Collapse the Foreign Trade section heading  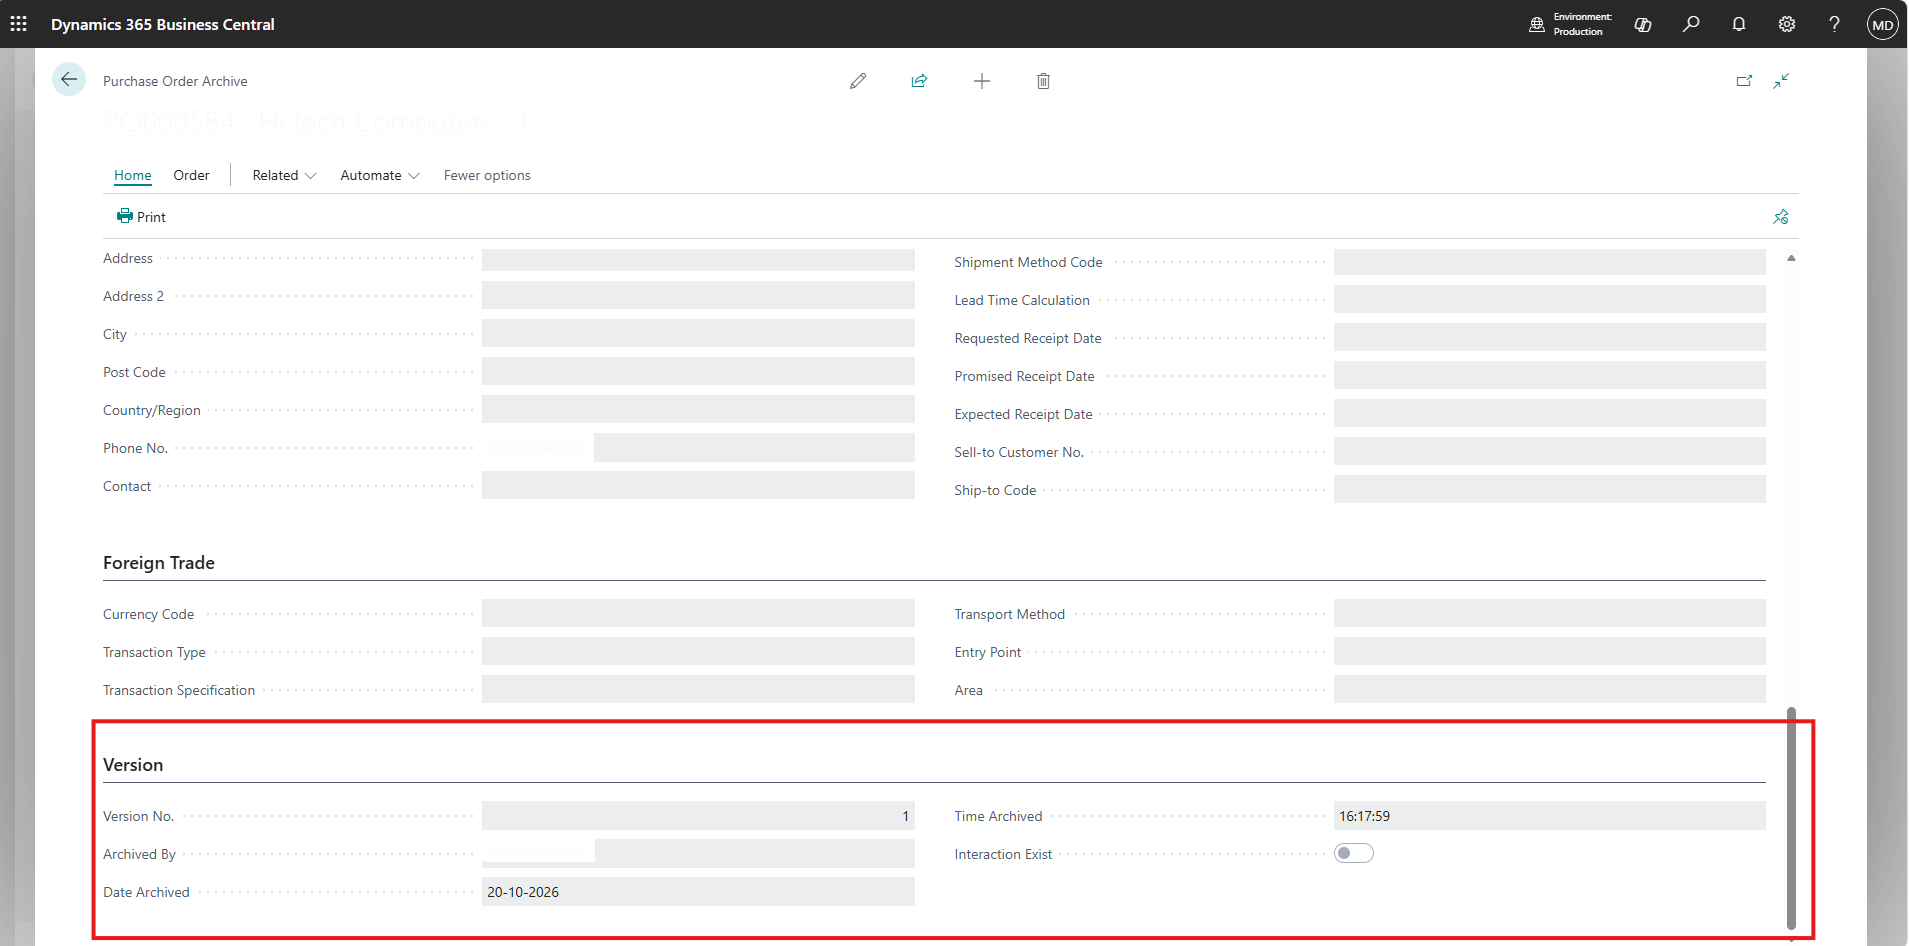[159, 563]
